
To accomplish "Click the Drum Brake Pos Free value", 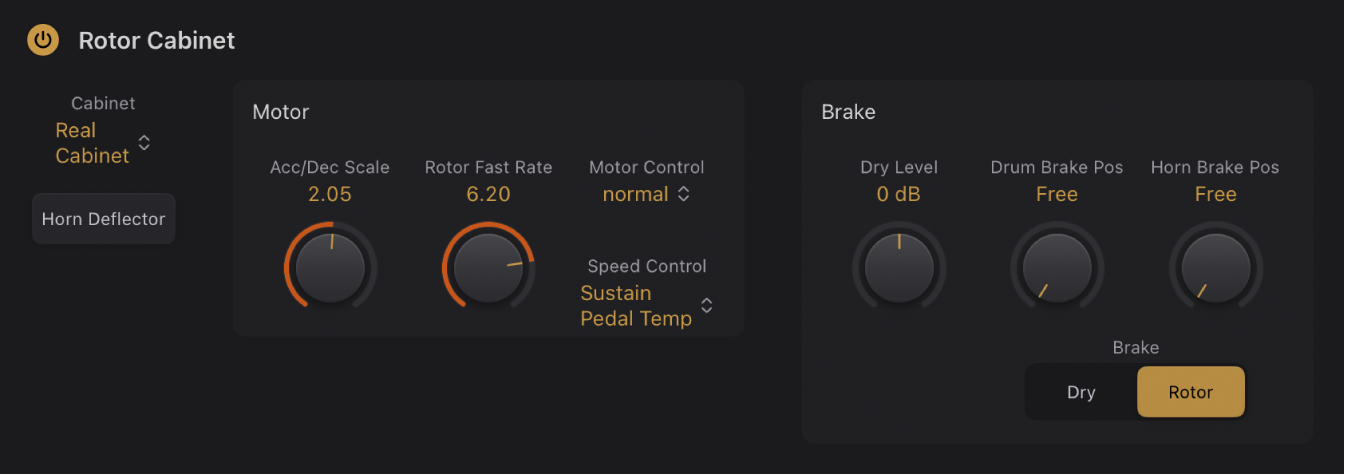I will [1057, 194].
